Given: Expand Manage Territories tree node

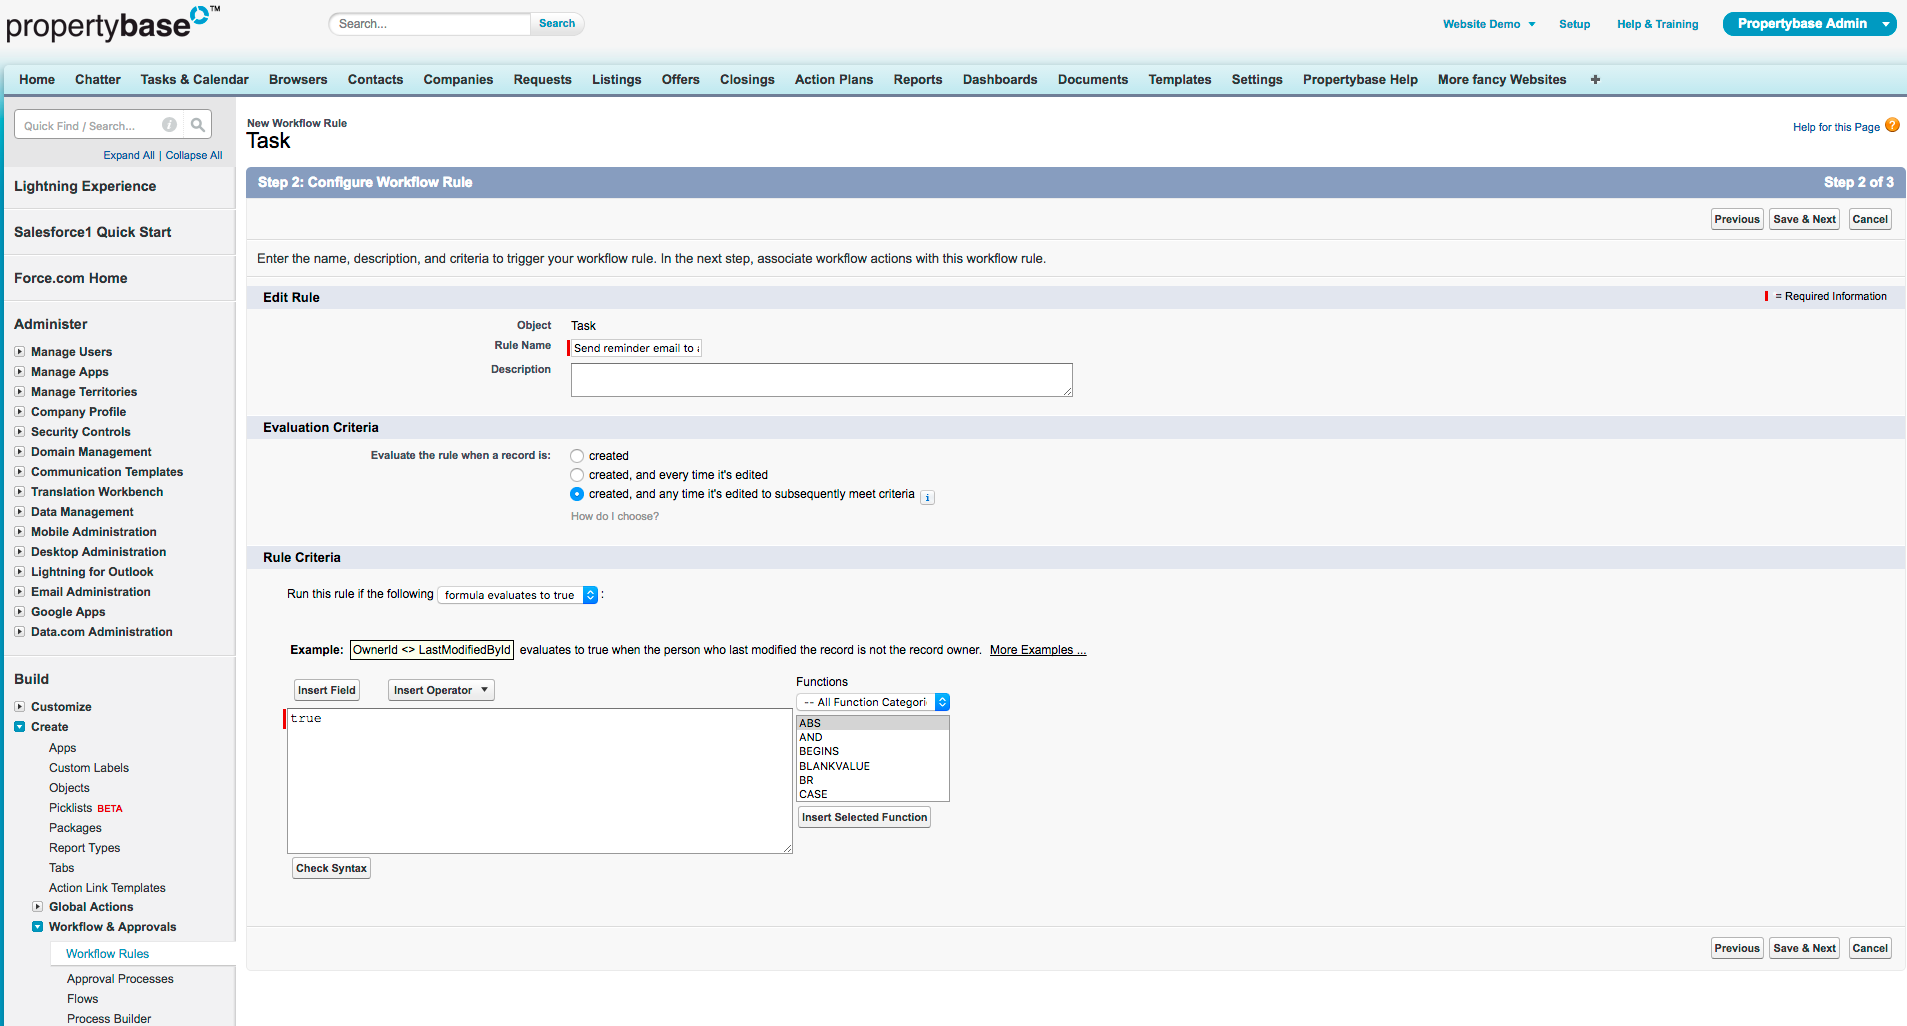Looking at the screenshot, I should tap(19, 392).
